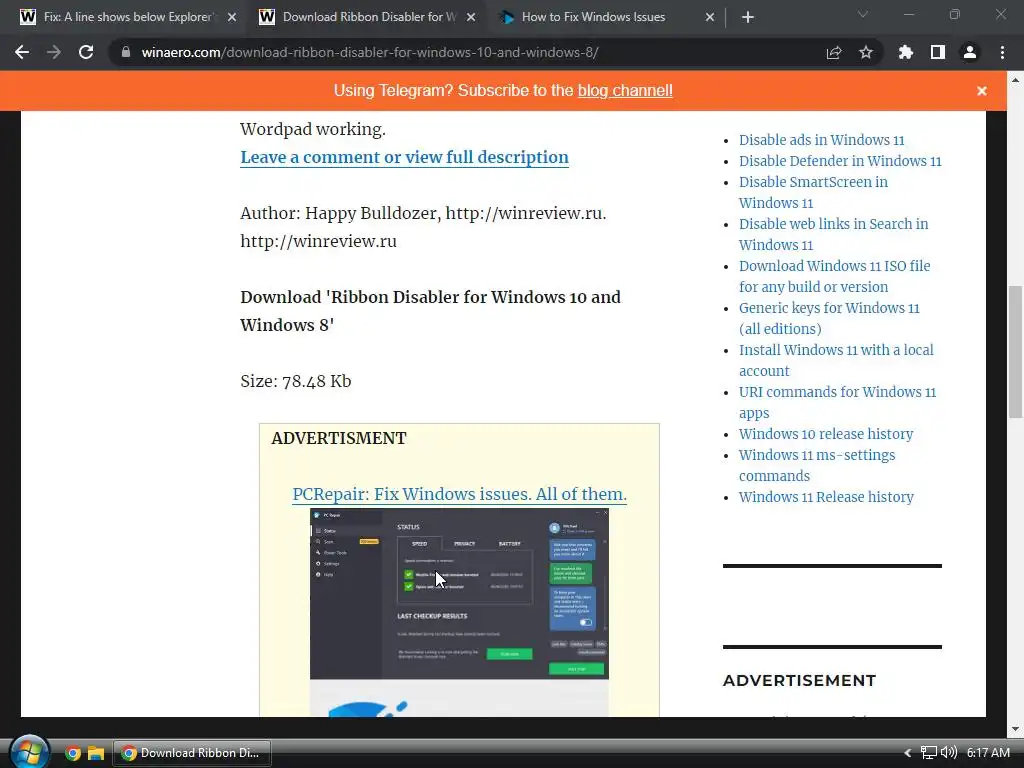Click the PCRepair ad screenshot
This screenshot has width=1024, height=768.
pos(459,594)
